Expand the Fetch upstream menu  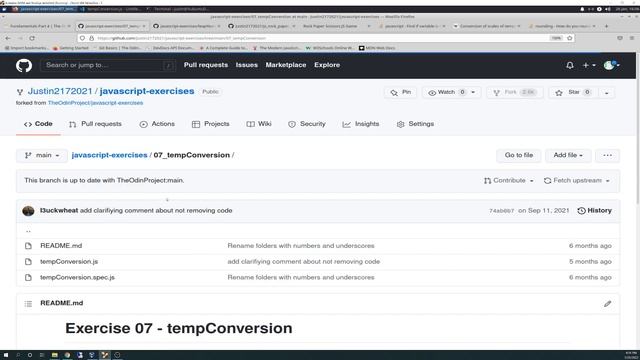click(577, 180)
